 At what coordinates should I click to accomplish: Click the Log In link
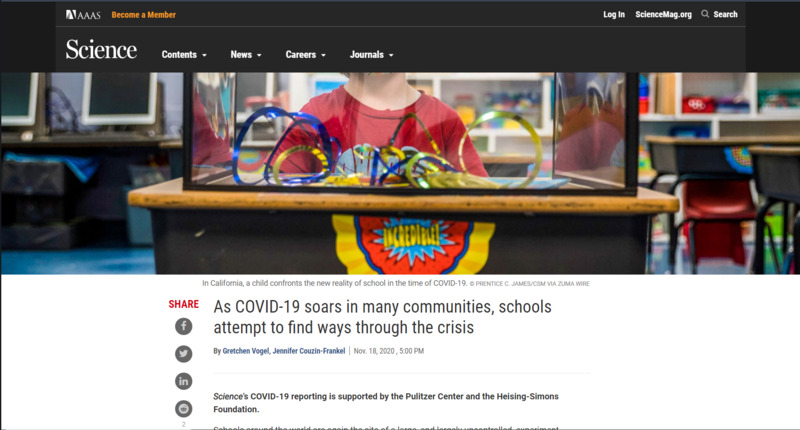coord(614,14)
